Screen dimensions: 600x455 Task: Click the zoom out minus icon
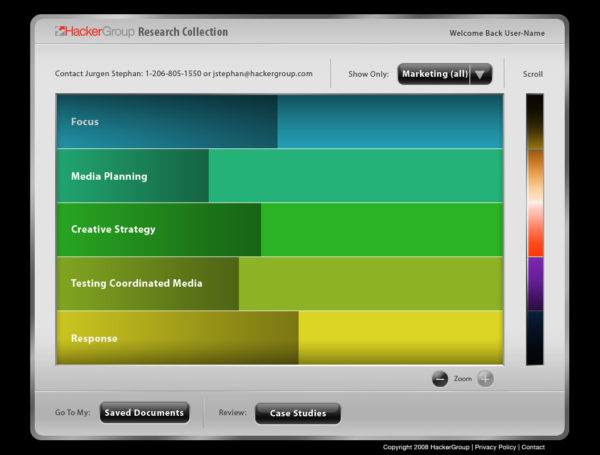click(x=440, y=379)
